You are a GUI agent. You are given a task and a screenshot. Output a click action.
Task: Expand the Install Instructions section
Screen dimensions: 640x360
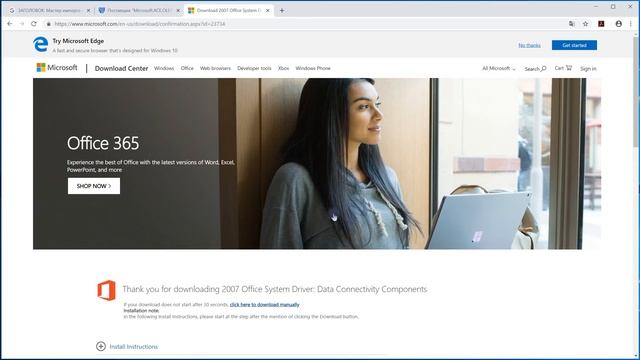(127, 346)
